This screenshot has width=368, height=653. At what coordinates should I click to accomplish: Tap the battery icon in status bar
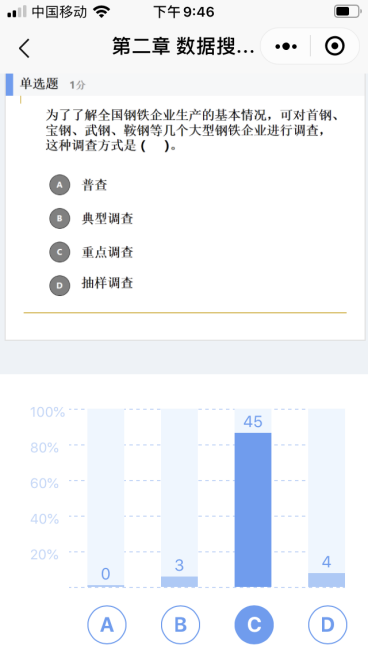click(348, 11)
